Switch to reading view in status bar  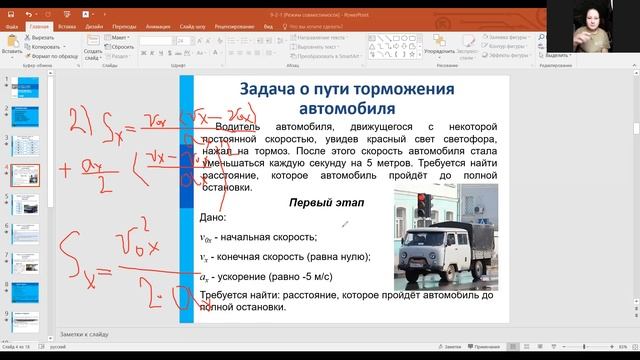pyautogui.click(x=540, y=347)
